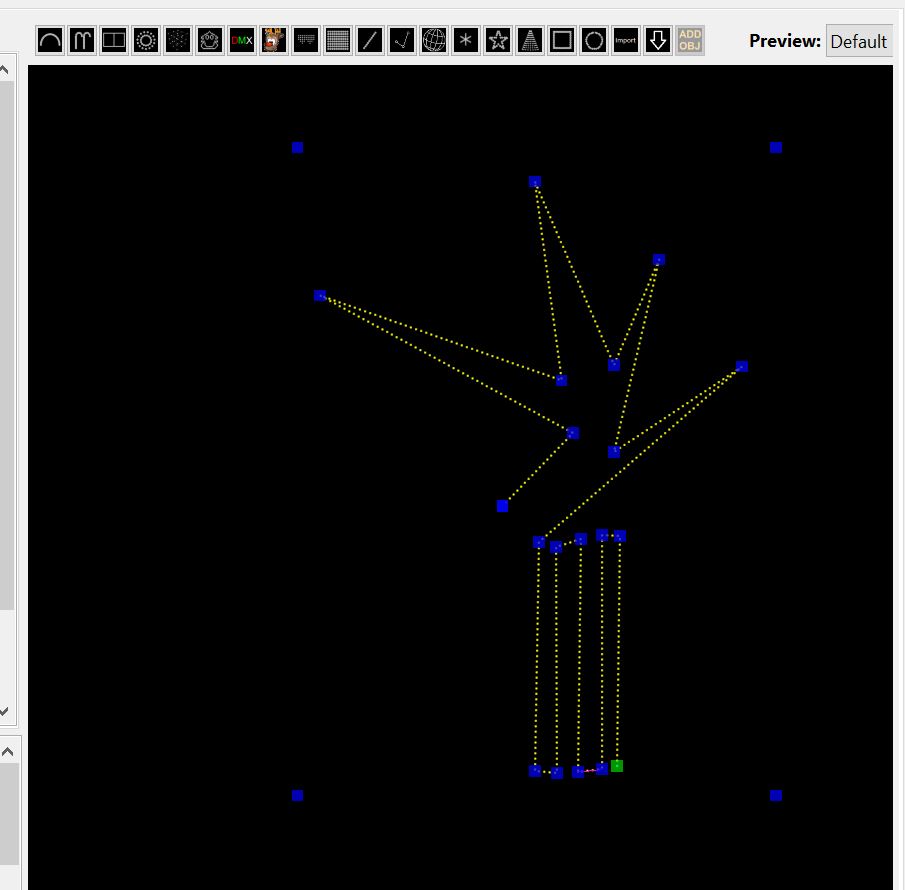Click the upper panel scroll-up arrow
This screenshot has width=905, height=890.
[5, 69]
